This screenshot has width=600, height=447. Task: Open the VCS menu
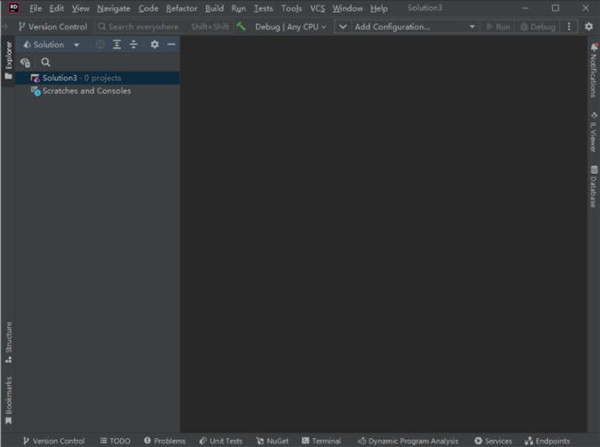pyautogui.click(x=317, y=8)
